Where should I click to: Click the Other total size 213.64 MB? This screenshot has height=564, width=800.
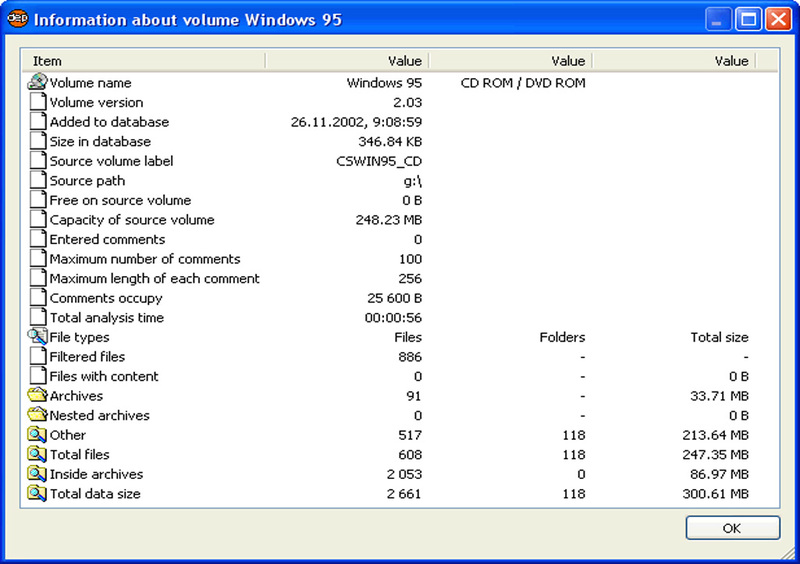point(715,435)
